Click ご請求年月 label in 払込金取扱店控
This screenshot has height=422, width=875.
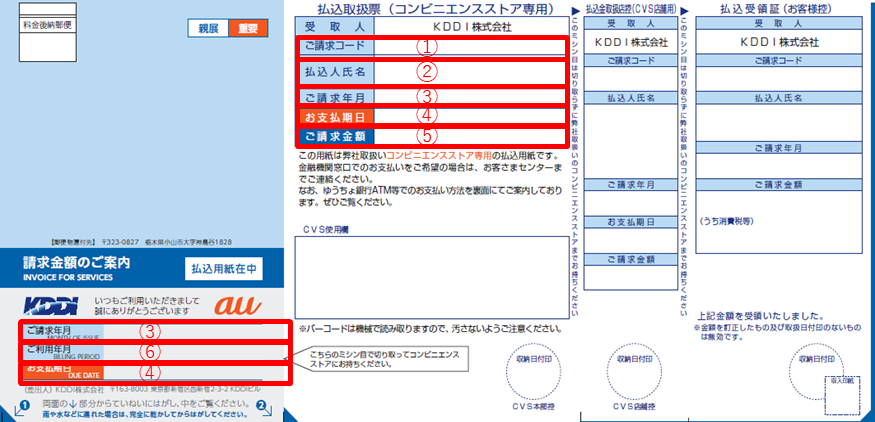pyautogui.click(x=631, y=185)
